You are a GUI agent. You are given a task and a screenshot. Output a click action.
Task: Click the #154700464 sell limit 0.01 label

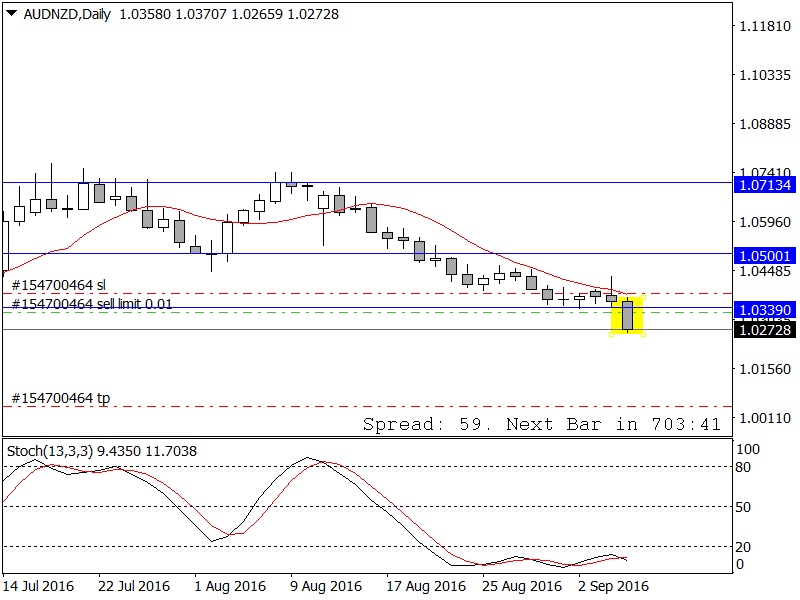[x=92, y=304]
